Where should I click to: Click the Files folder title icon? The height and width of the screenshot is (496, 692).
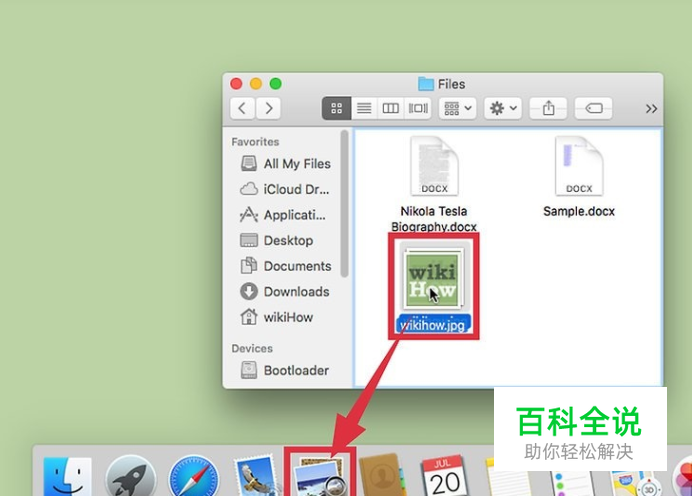click(426, 84)
